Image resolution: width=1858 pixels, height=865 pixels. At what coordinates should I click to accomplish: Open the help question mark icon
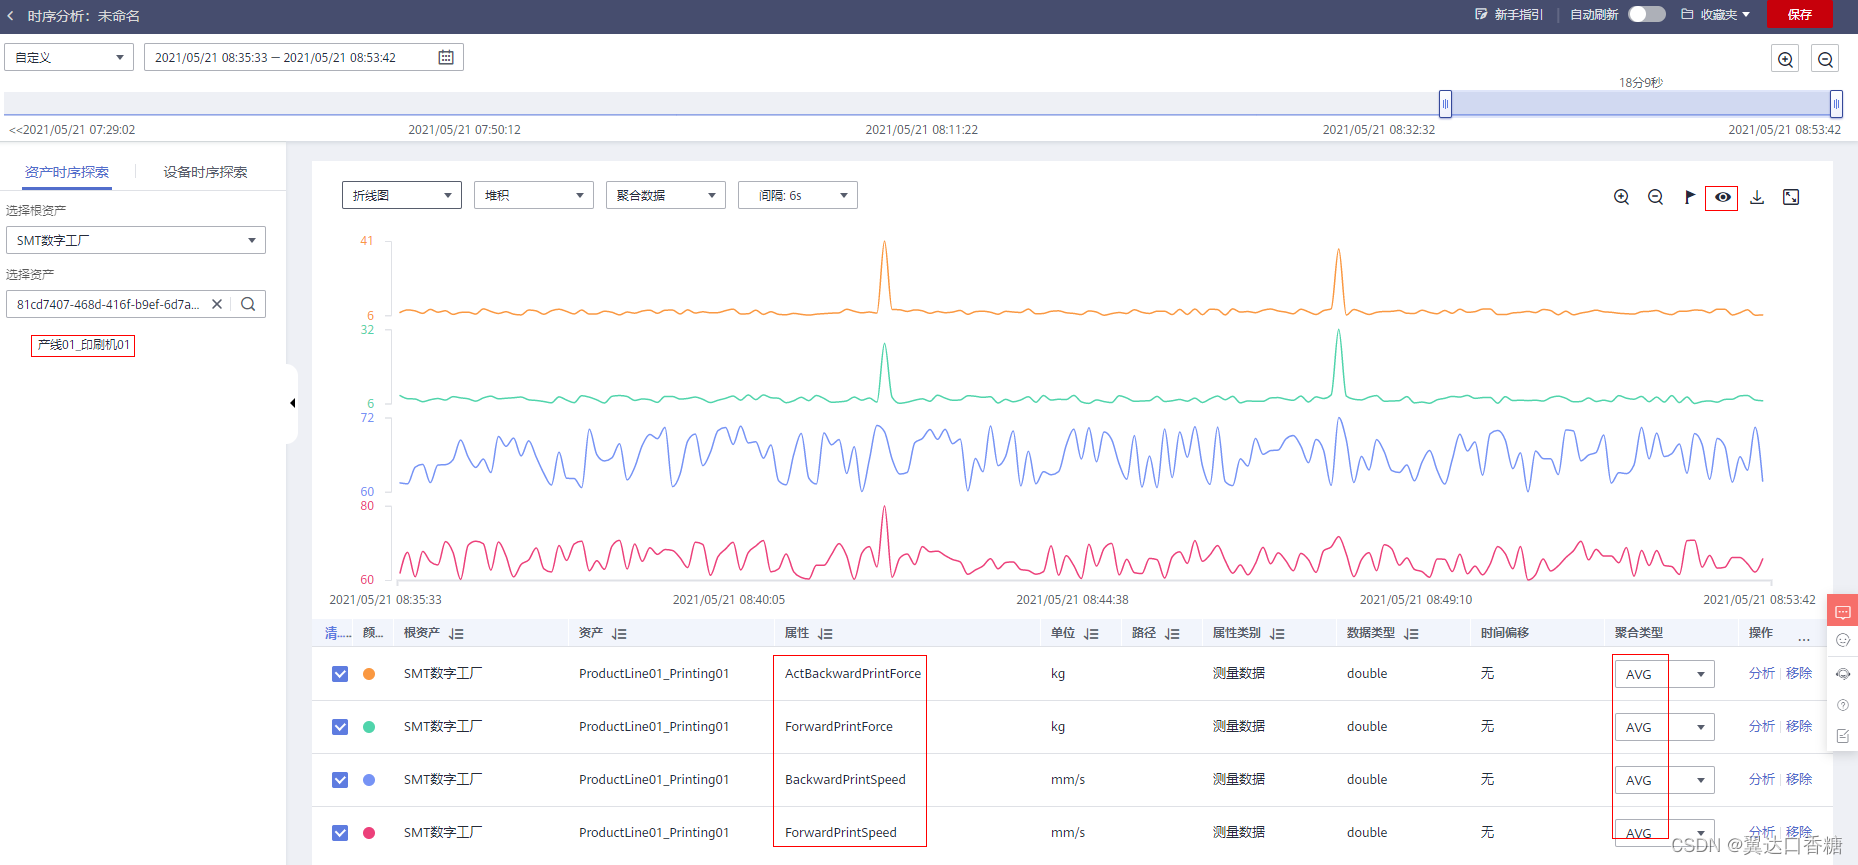click(1843, 705)
